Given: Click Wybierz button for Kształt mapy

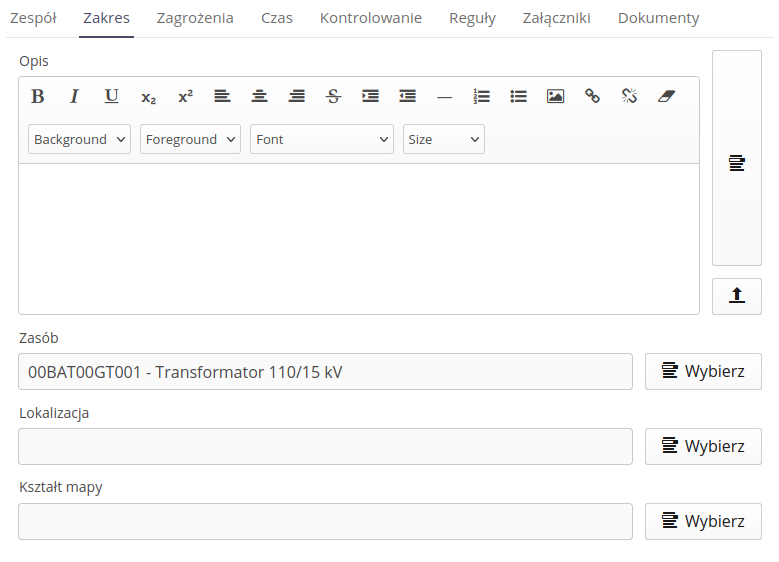Looking at the screenshot, I should point(703,521).
